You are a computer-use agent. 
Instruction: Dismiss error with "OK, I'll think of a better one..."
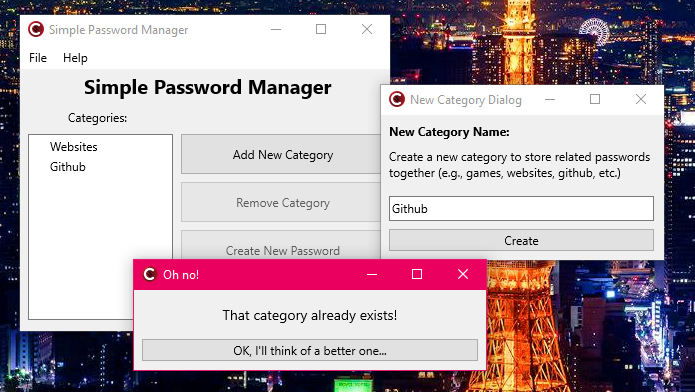tap(310, 350)
